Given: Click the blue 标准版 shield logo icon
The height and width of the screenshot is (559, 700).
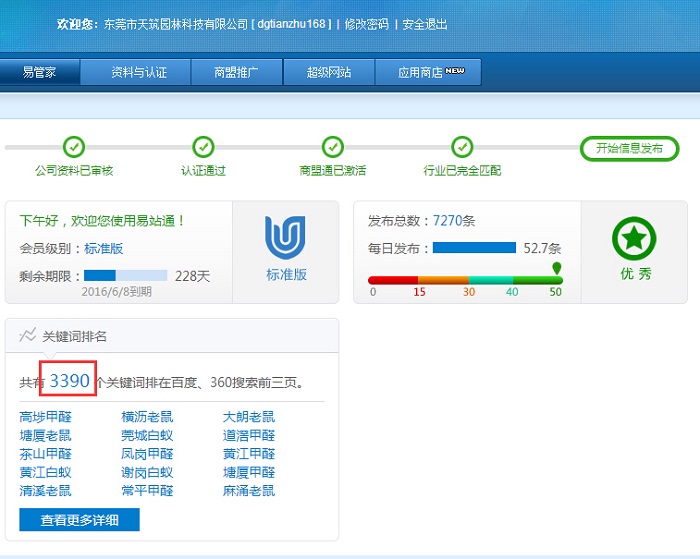Looking at the screenshot, I should point(285,238).
